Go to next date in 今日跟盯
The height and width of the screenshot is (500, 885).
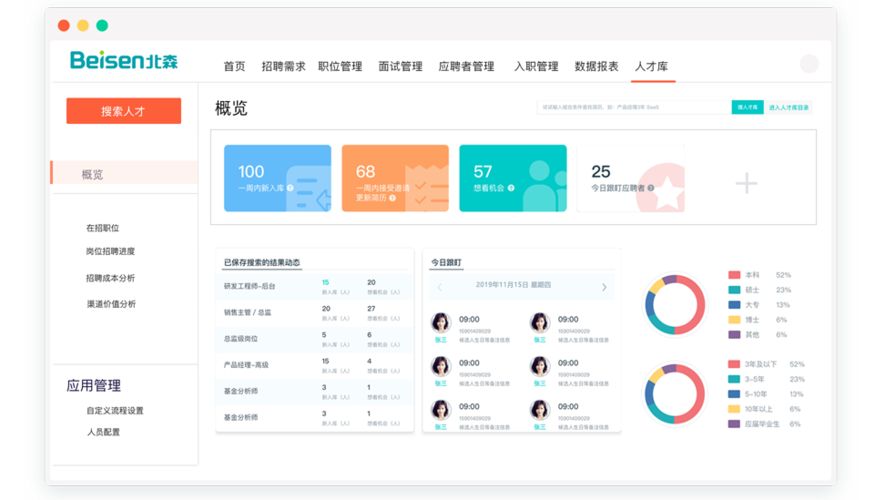point(604,287)
